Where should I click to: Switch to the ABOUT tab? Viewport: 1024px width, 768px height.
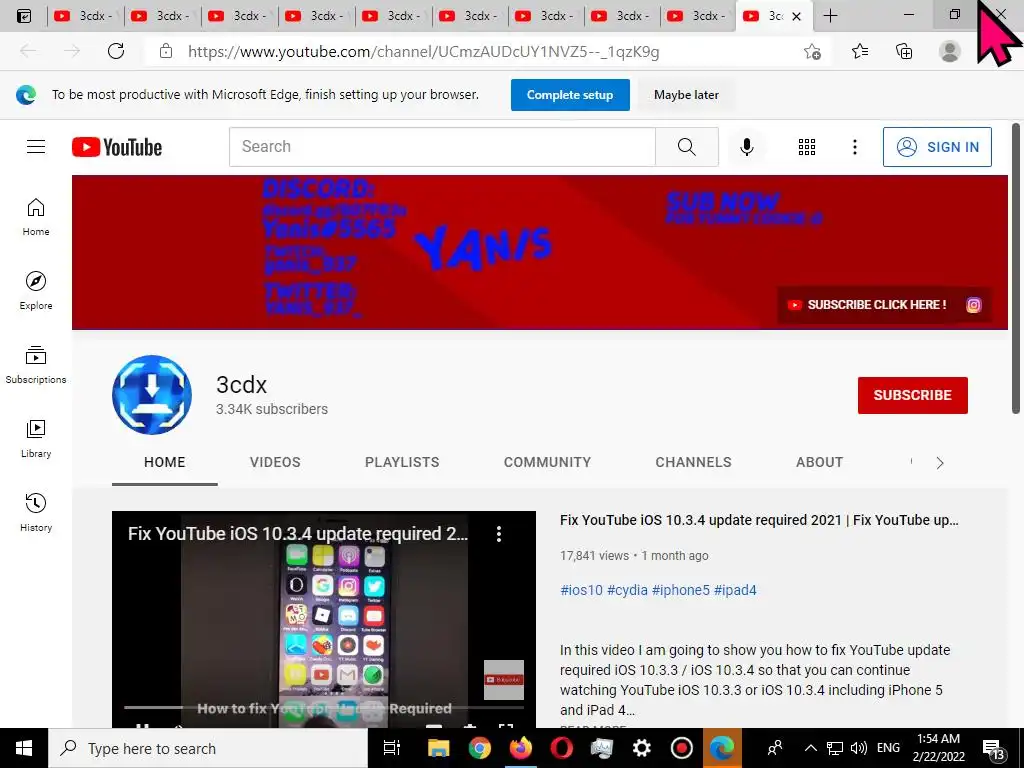click(x=820, y=462)
